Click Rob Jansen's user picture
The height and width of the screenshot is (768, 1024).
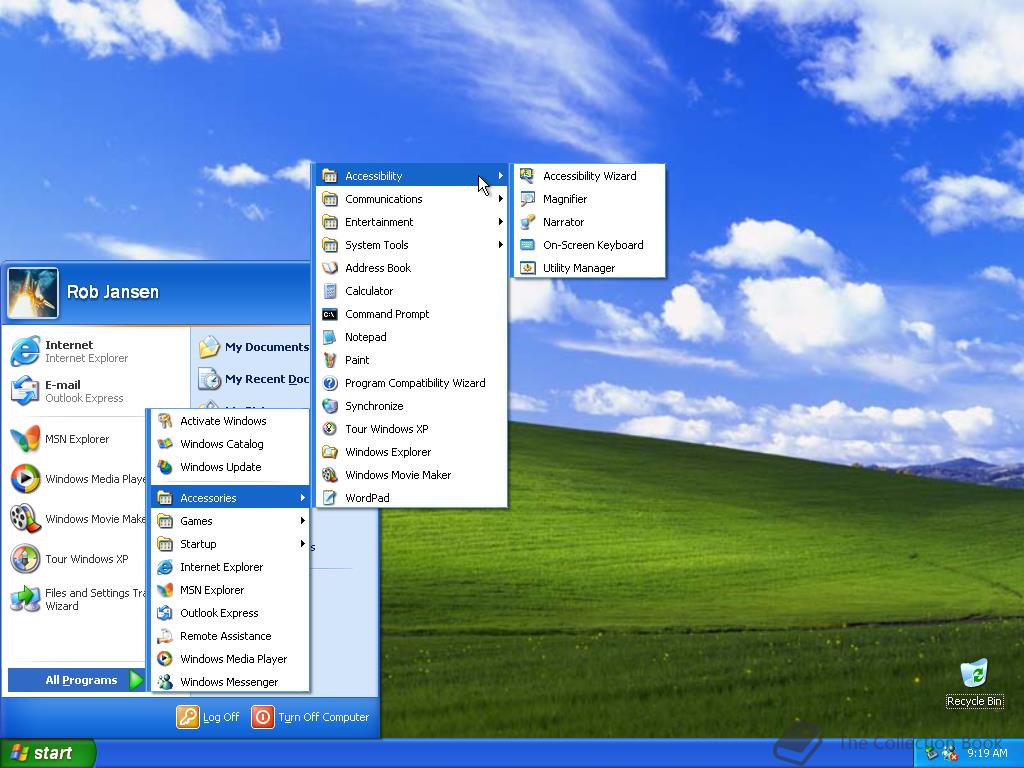coord(33,293)
